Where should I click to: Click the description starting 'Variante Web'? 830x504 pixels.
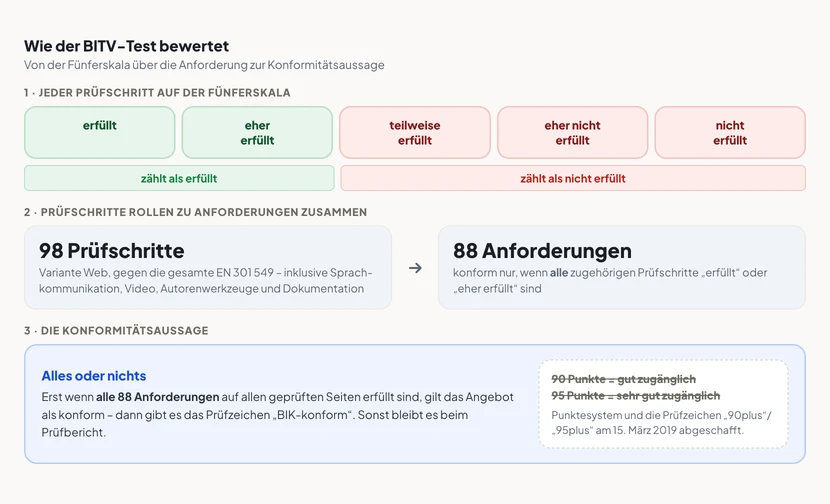pyautogui.click(x=205, y=281)
